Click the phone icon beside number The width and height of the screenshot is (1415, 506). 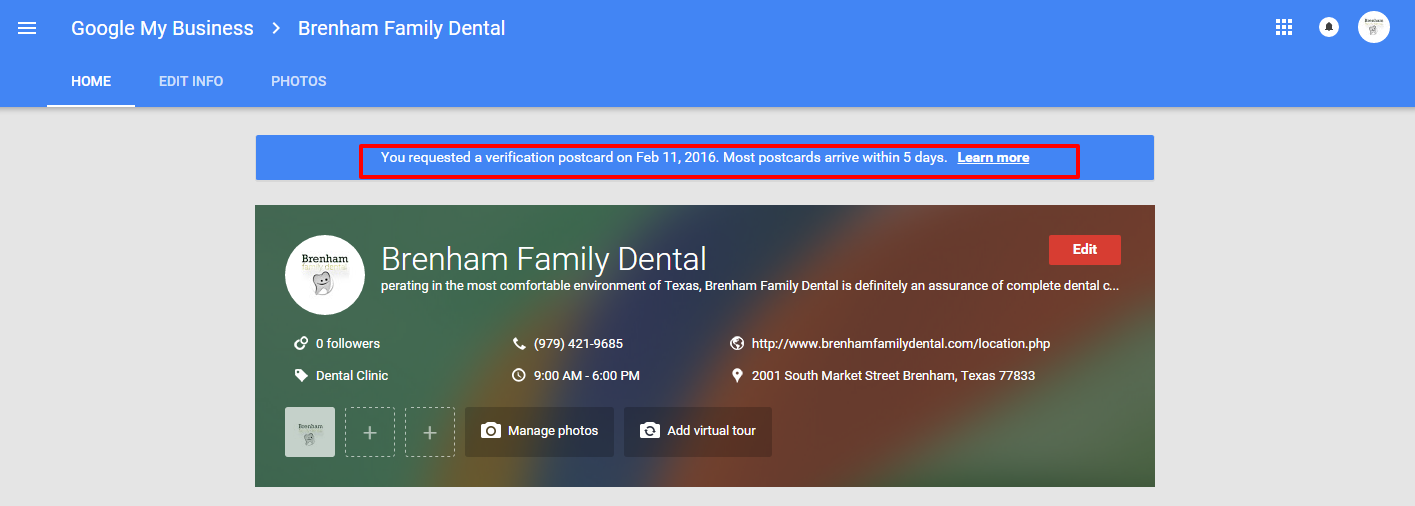click(x=518, y=343)
